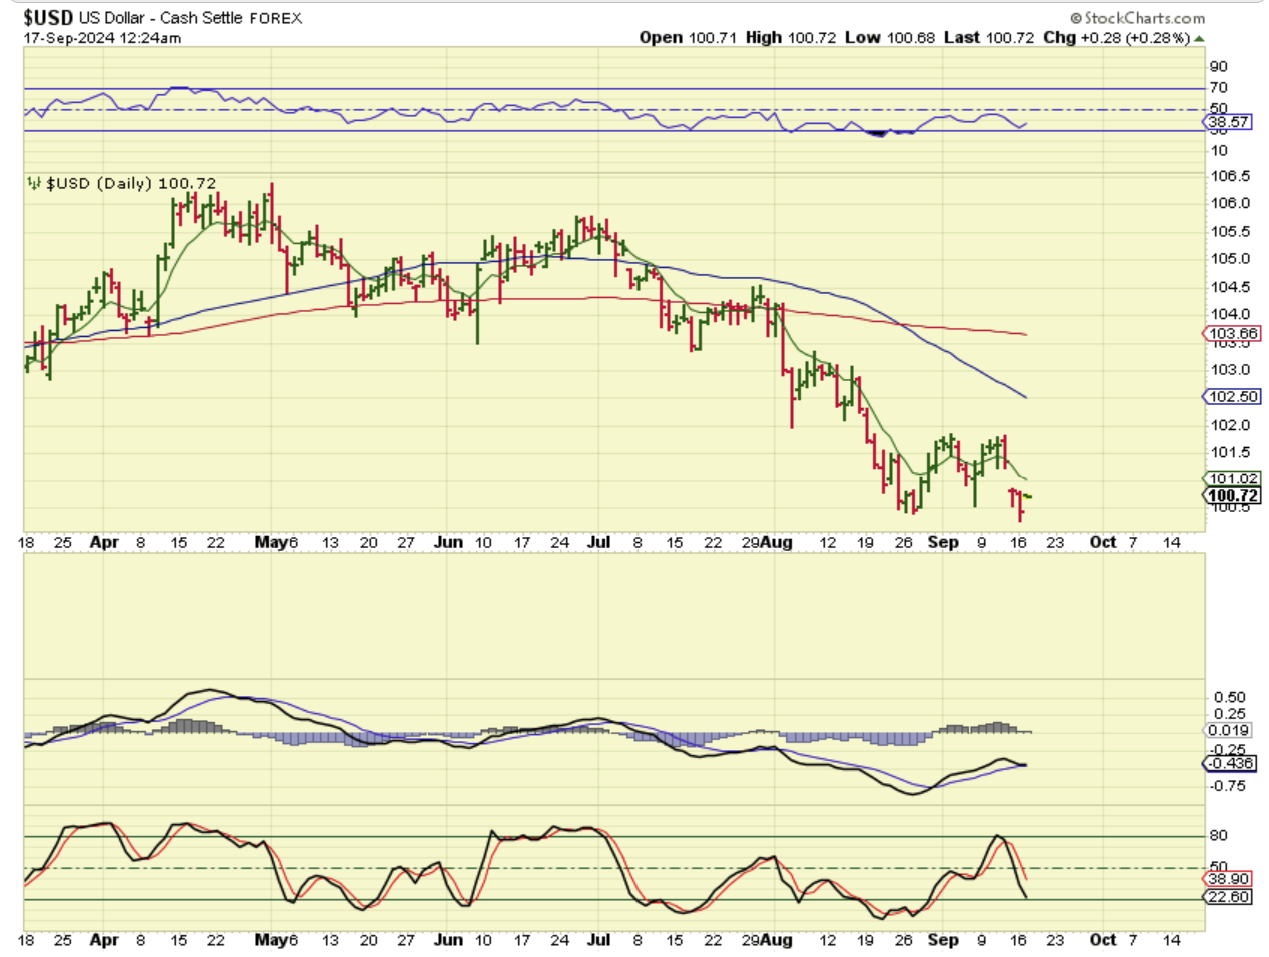
Task: Click the Sep label on price chart axis
Action: pos(943,542)
